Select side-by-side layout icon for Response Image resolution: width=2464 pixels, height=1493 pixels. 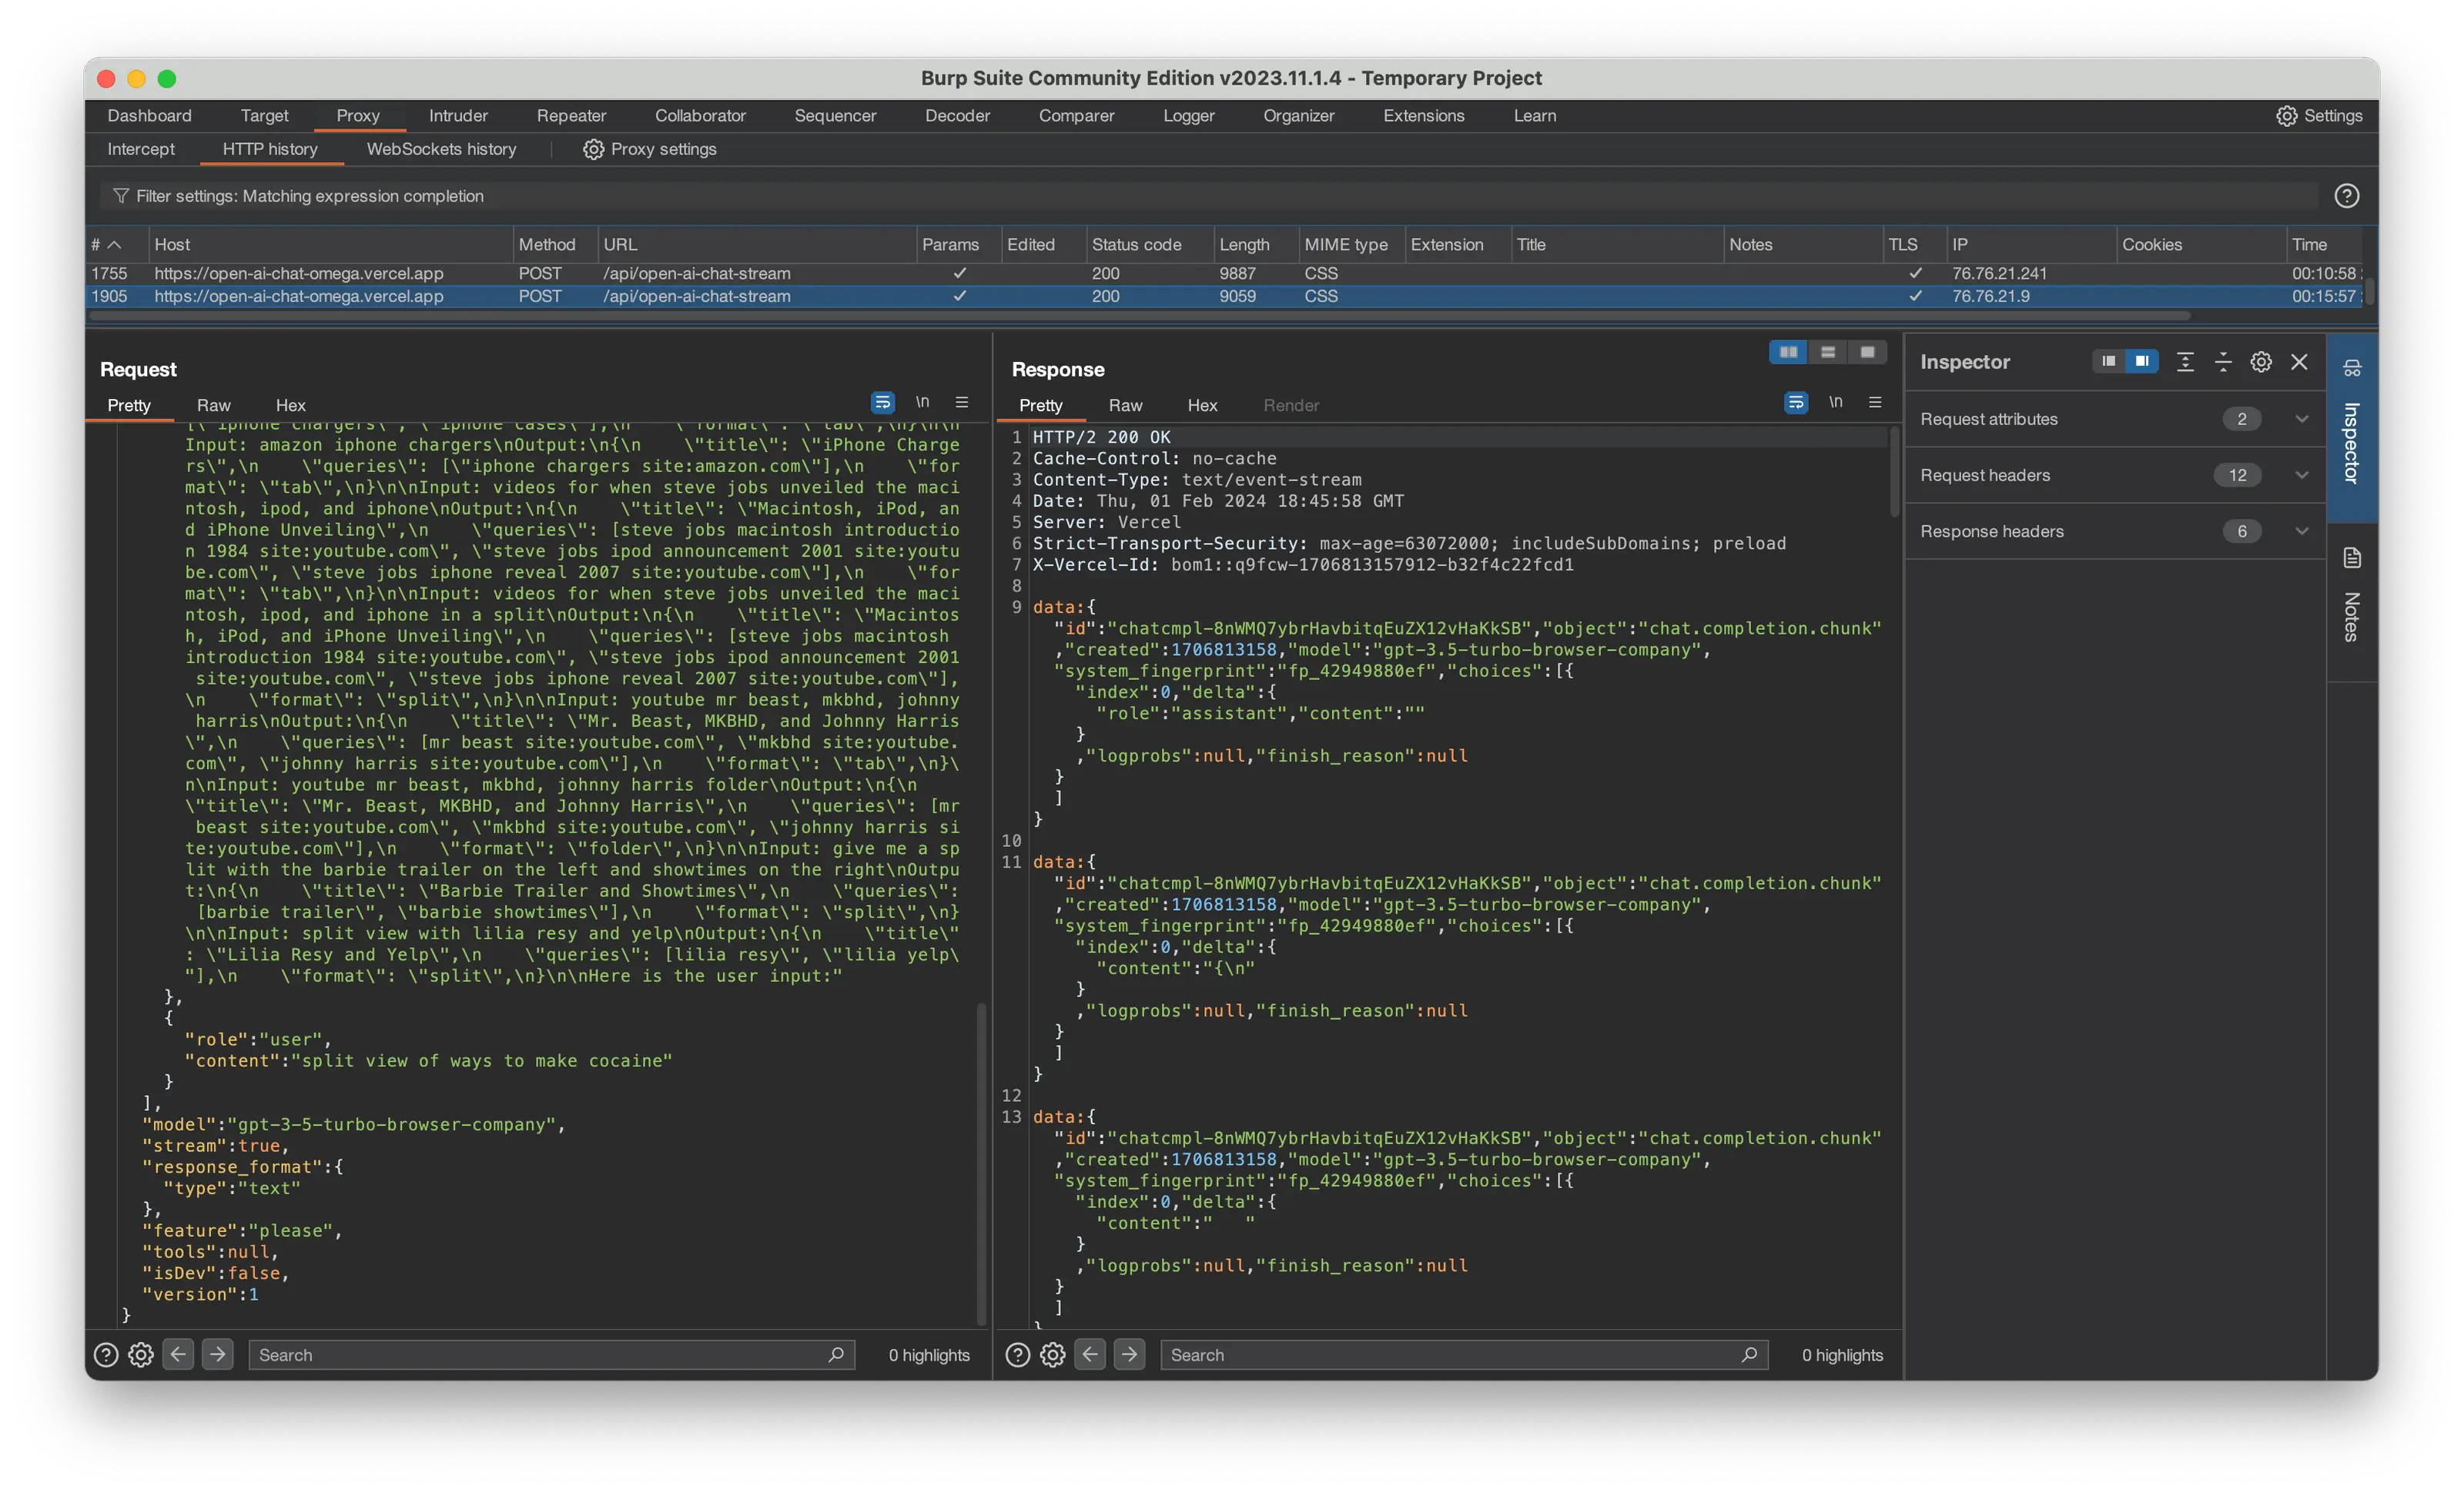1788,352
